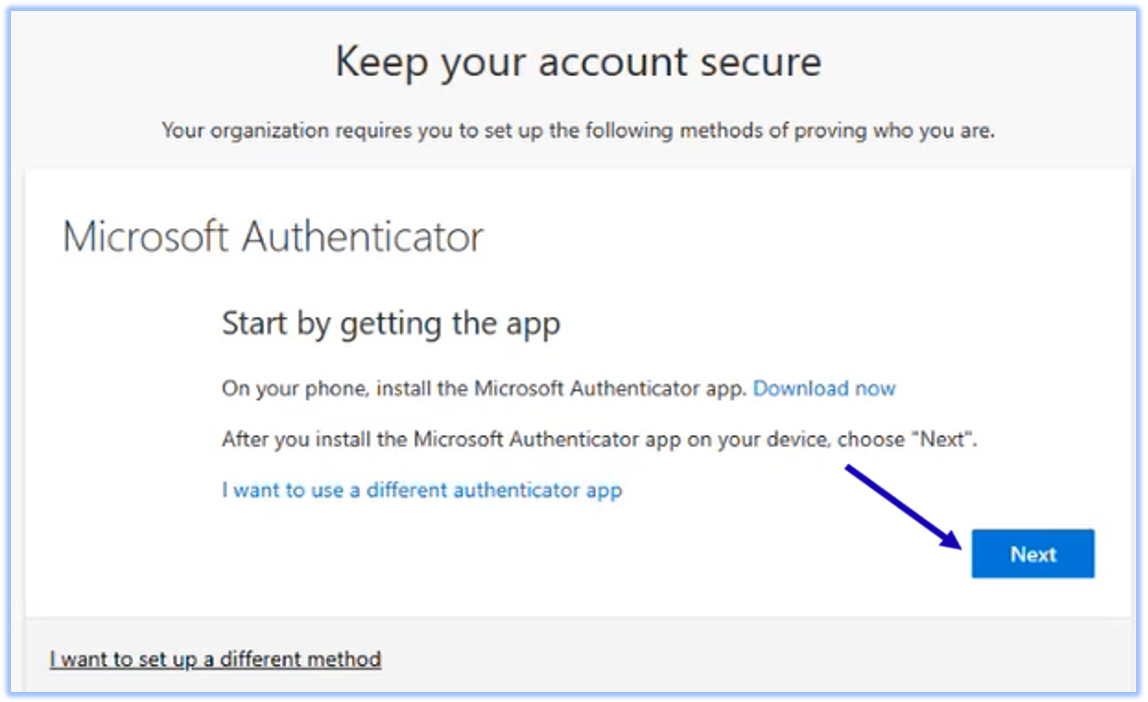Click the word "app" in the subheading
This screenshot has height=702, width=1148.
coord(533,326)
